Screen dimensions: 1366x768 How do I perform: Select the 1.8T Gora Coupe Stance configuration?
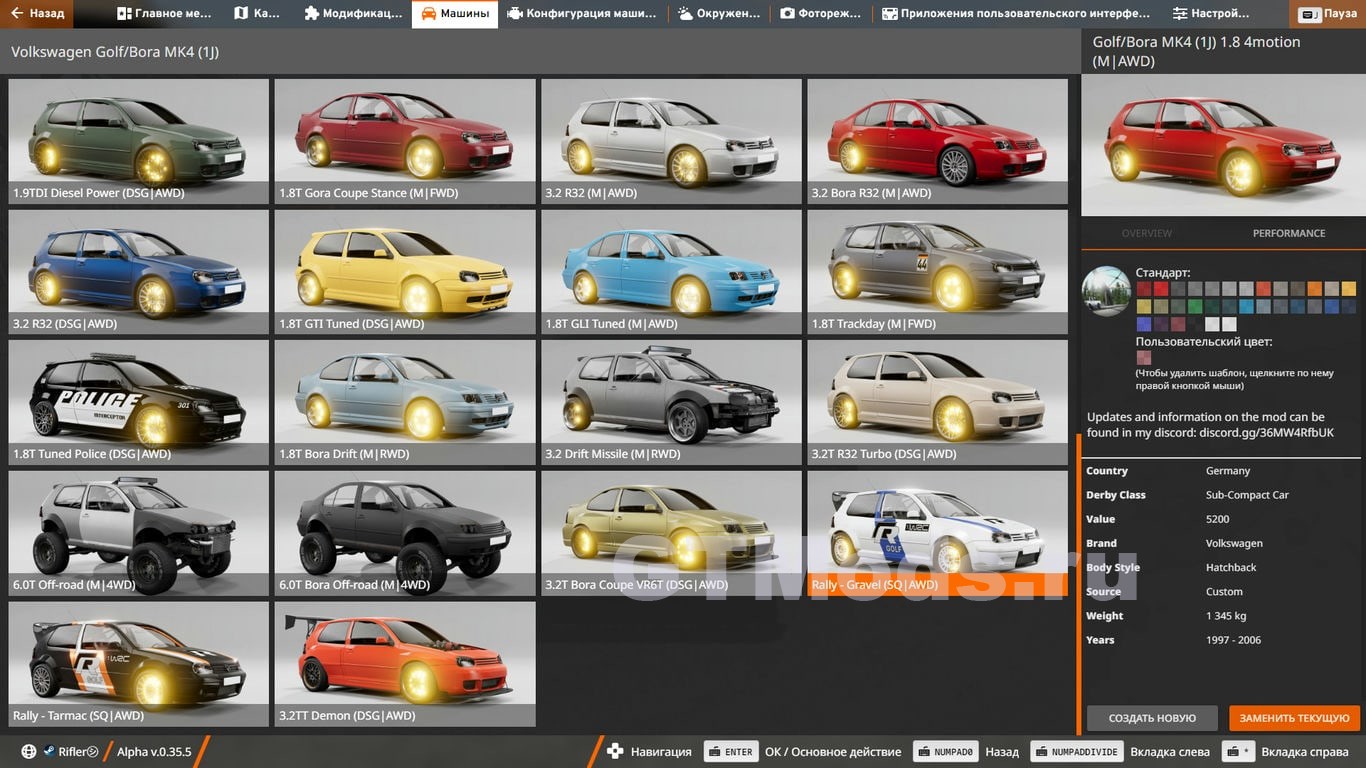(405, 142)
